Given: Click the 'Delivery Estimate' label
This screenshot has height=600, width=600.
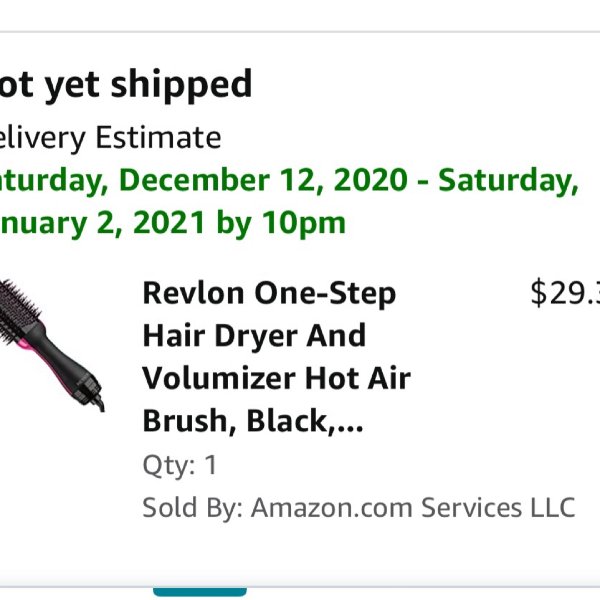Looking at the screenshot, I should [110, 138].
